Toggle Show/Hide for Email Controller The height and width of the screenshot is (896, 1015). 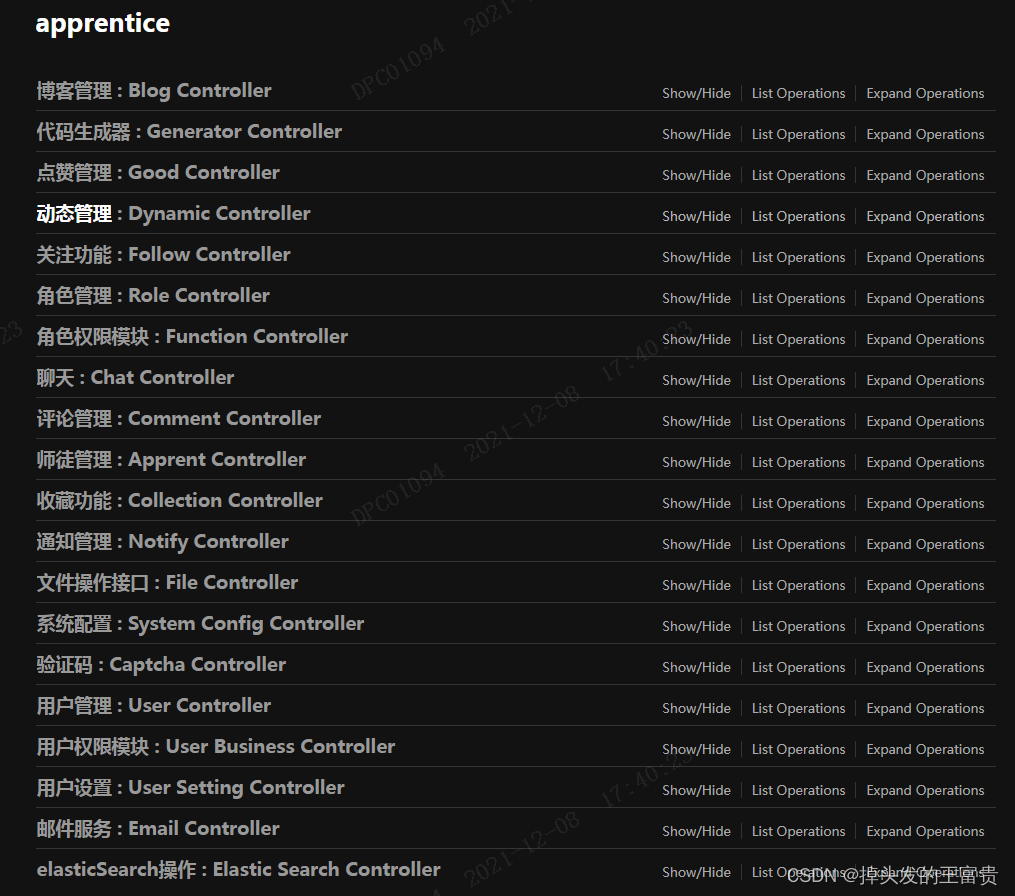[x=697, y=831]
